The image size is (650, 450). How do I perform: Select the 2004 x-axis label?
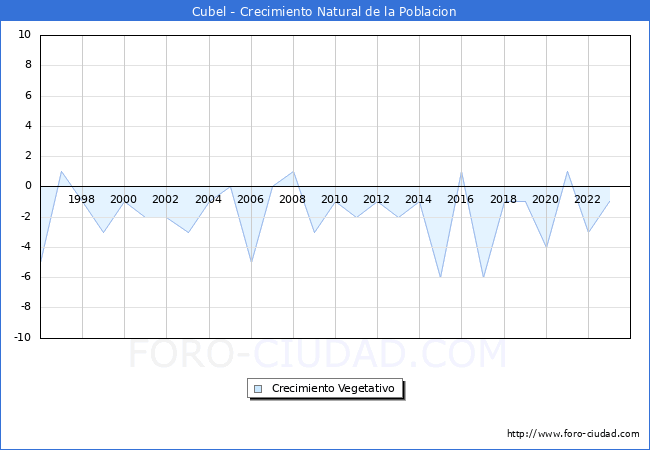(208, 199)
